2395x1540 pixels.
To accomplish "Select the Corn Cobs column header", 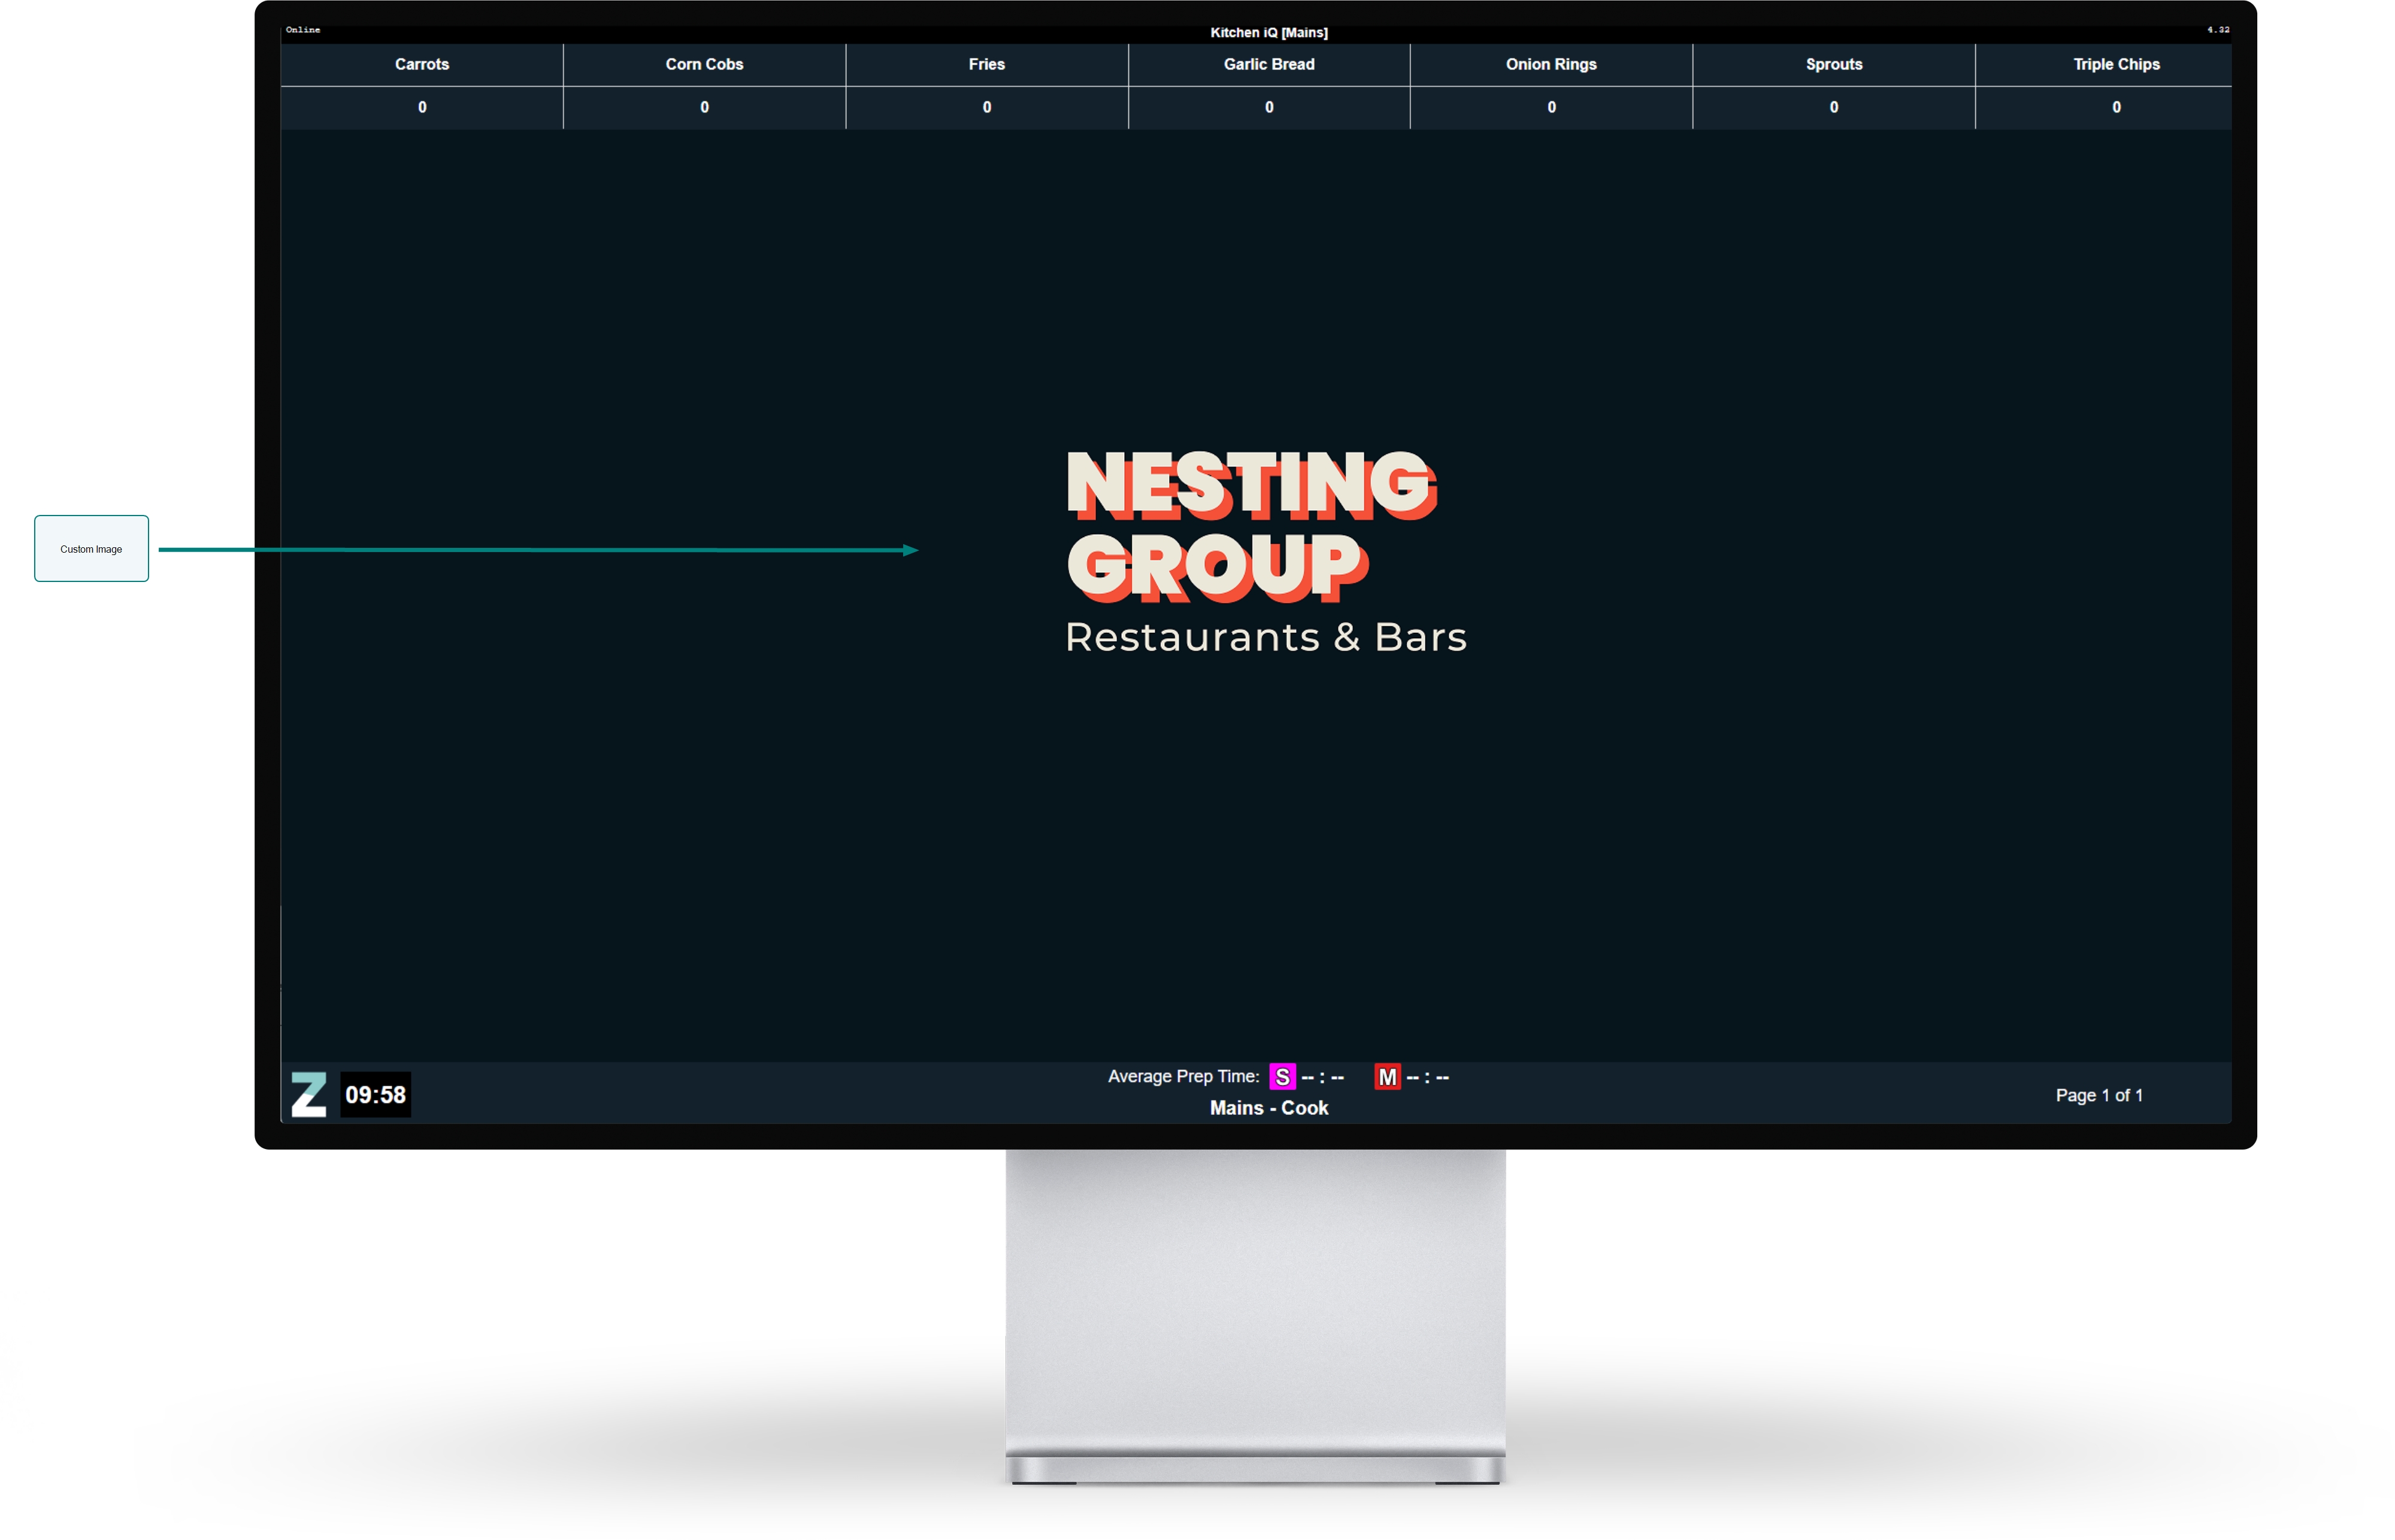I will point(704,64).
